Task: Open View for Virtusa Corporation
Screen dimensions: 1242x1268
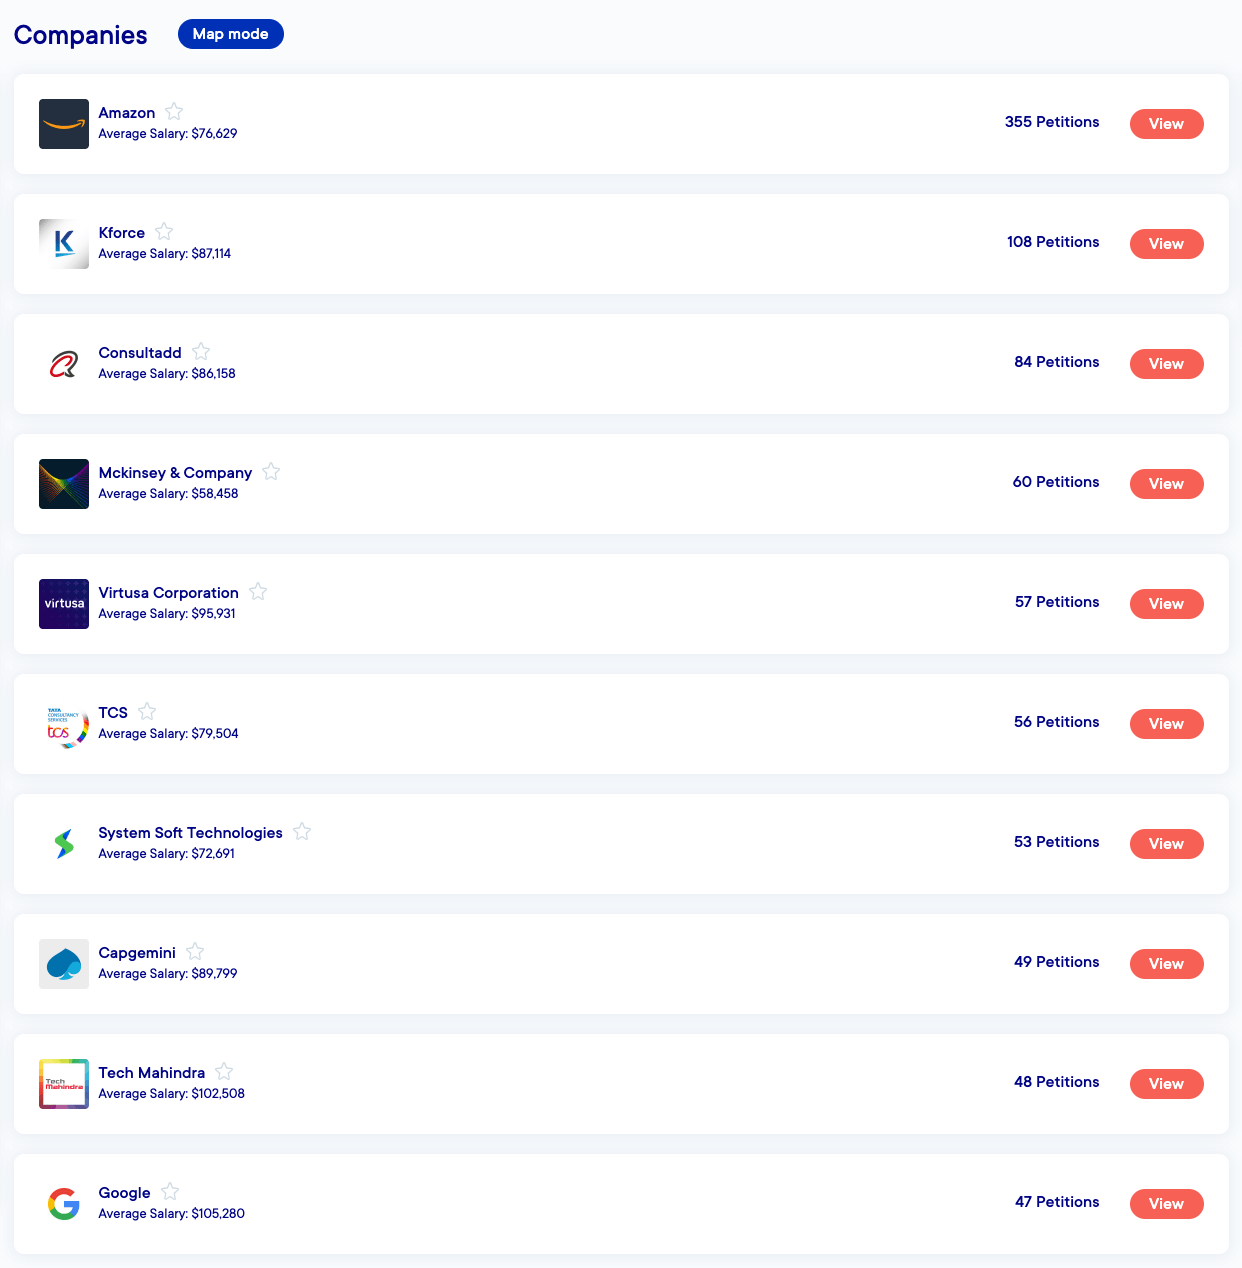Action: tap(1166, 604)
